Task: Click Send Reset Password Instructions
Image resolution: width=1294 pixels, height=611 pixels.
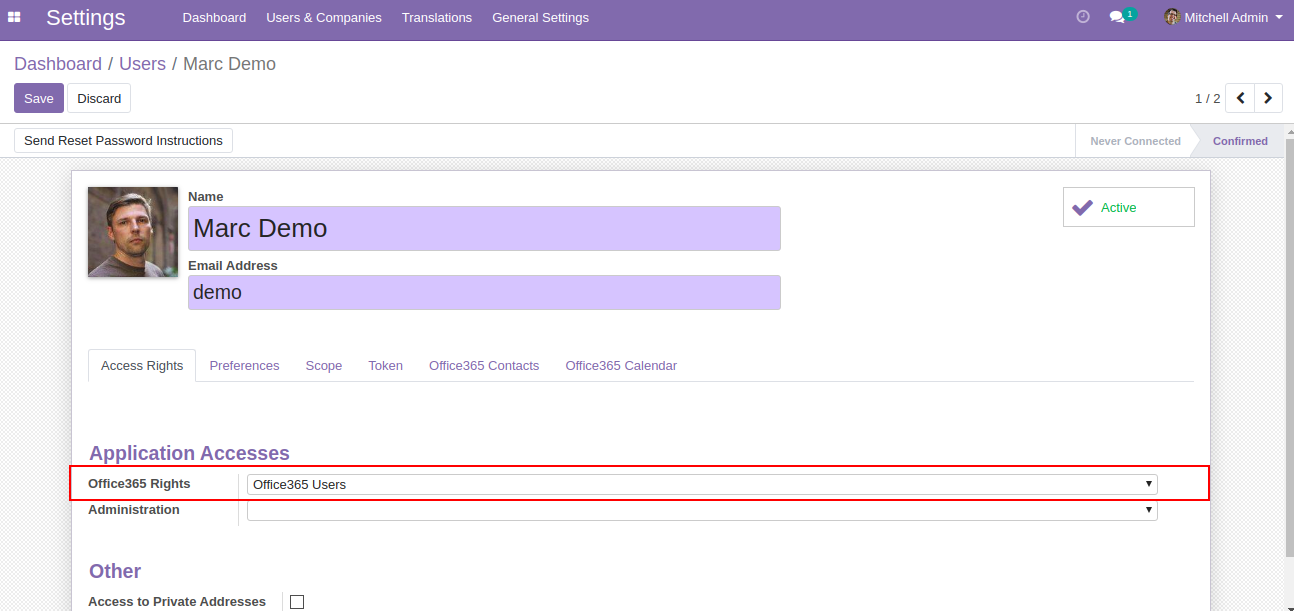Action: pyautogui.click(x=123, y=141)
